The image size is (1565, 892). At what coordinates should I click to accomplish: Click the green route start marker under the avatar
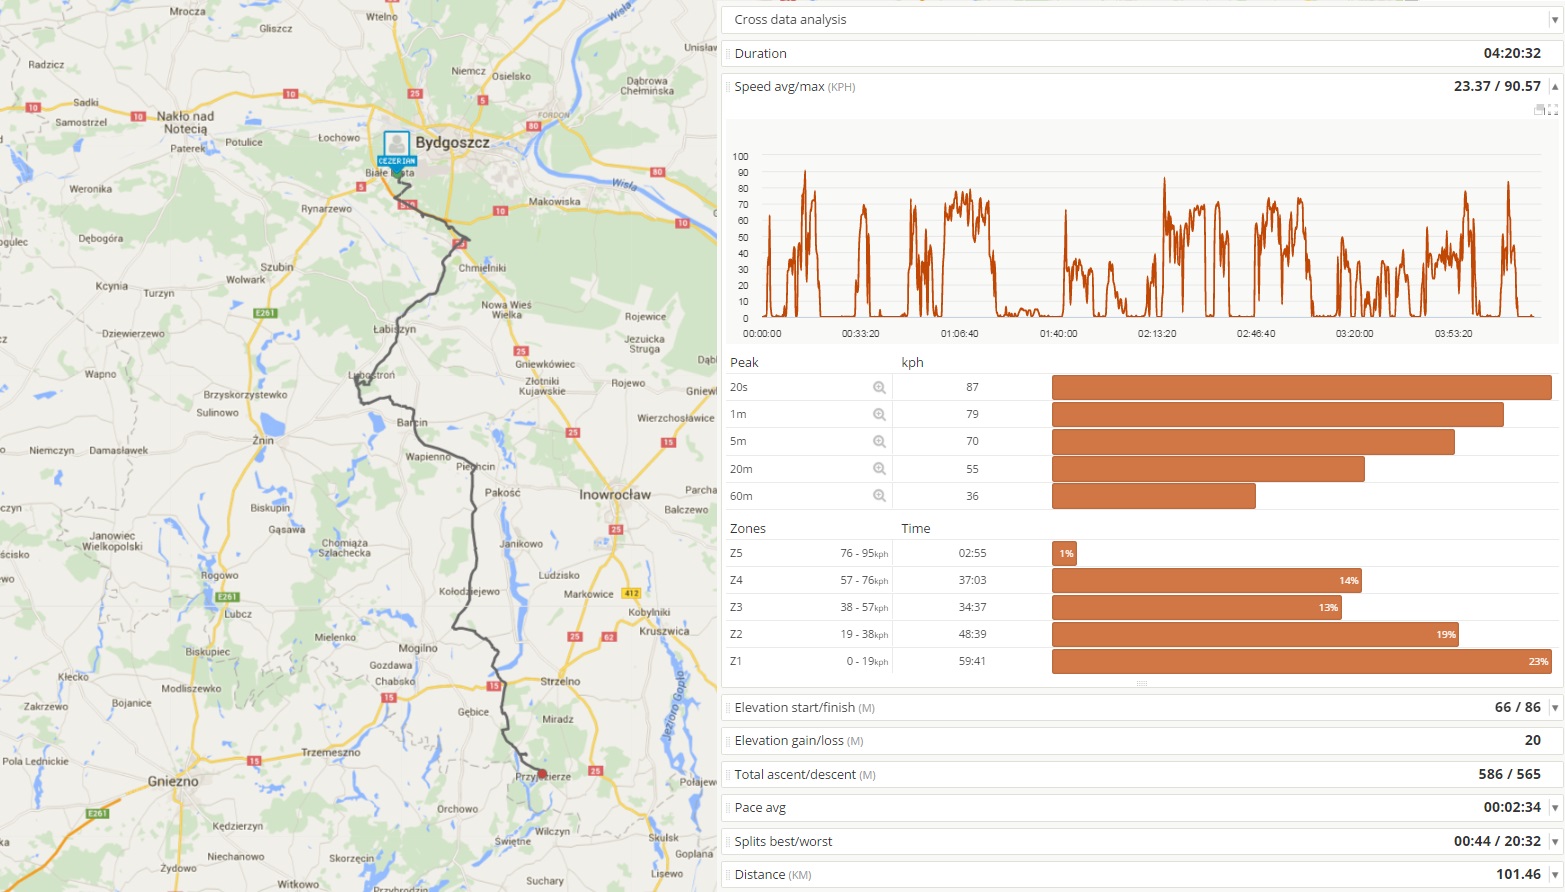click(397, 173)
